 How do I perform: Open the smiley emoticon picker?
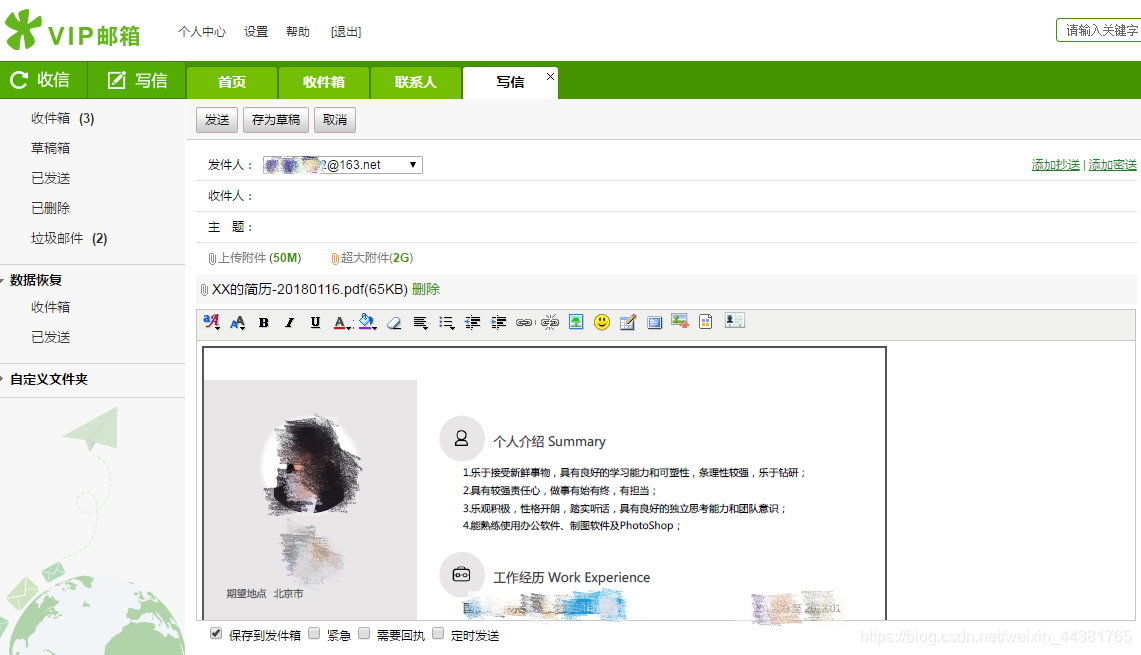pyautogui.click(x=602, y=322)
